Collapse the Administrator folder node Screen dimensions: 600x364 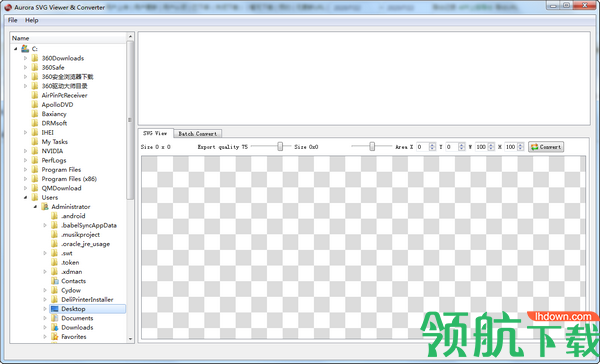35,207
